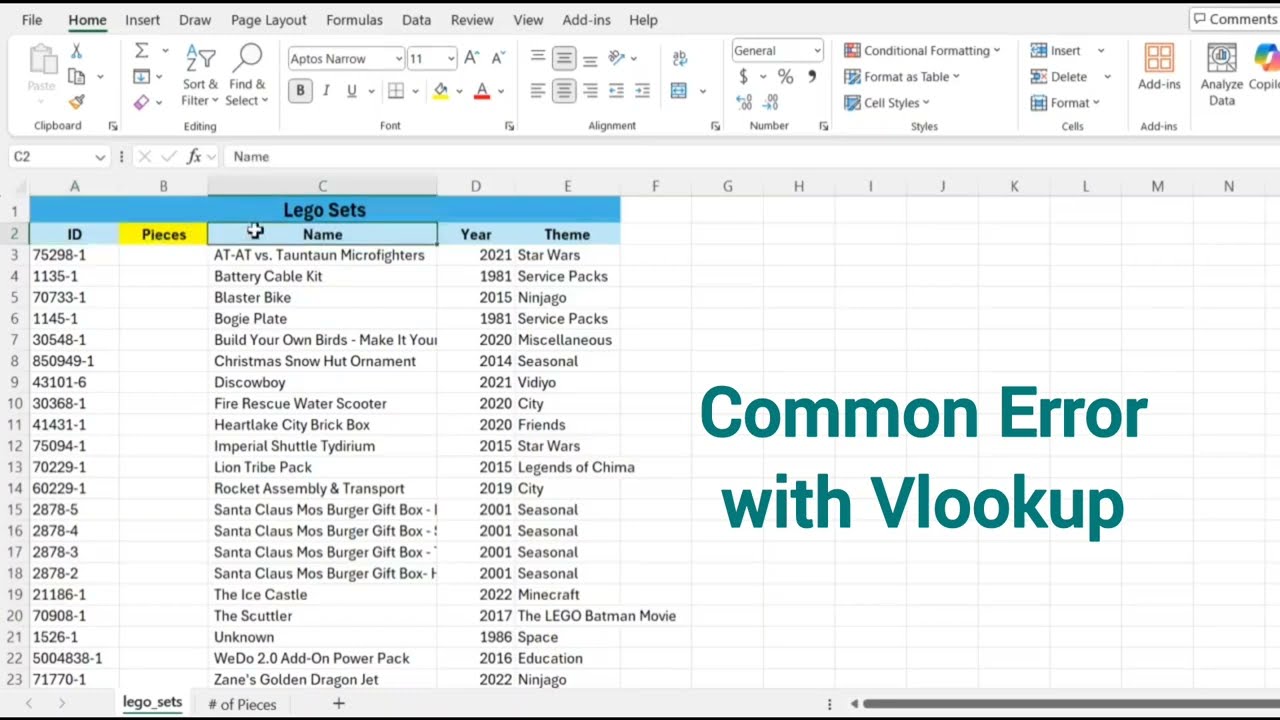This screenshot has width=1280, height=720.
Task: Click the text Orientation icon
Action: pyautogui.click(x=617, y=58)
